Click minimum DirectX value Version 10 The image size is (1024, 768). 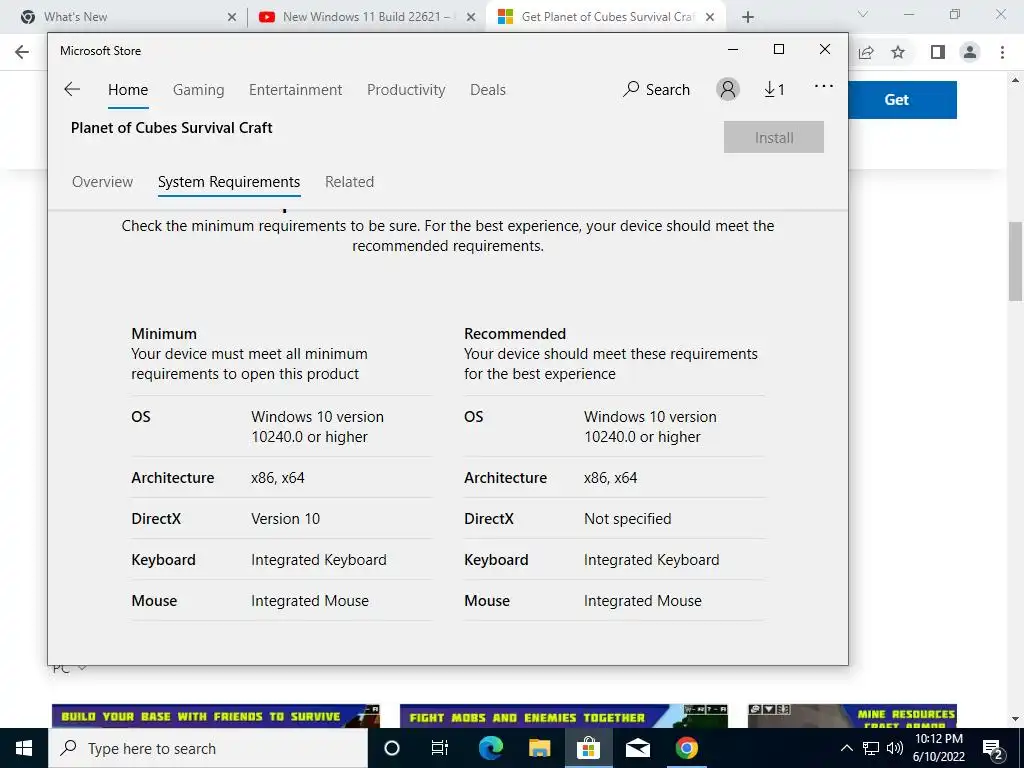coord(285,519)
